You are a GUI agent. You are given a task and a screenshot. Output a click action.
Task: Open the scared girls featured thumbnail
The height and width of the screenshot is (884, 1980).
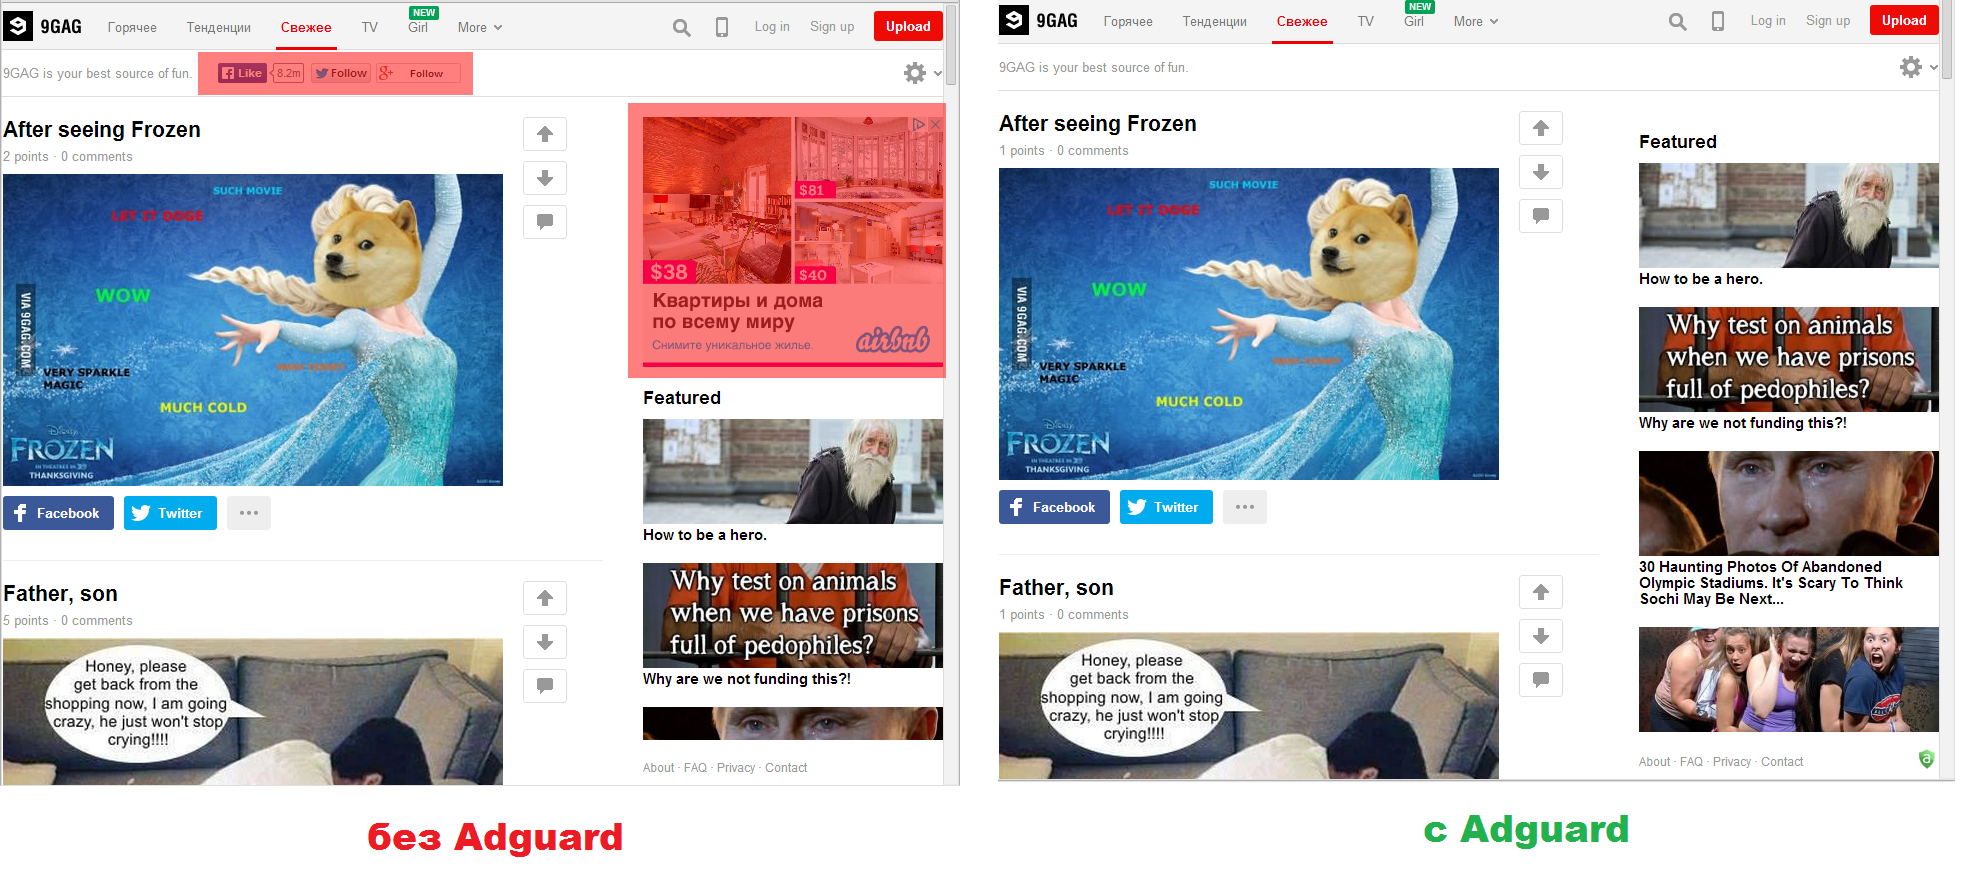click(x=1789, y=679)
